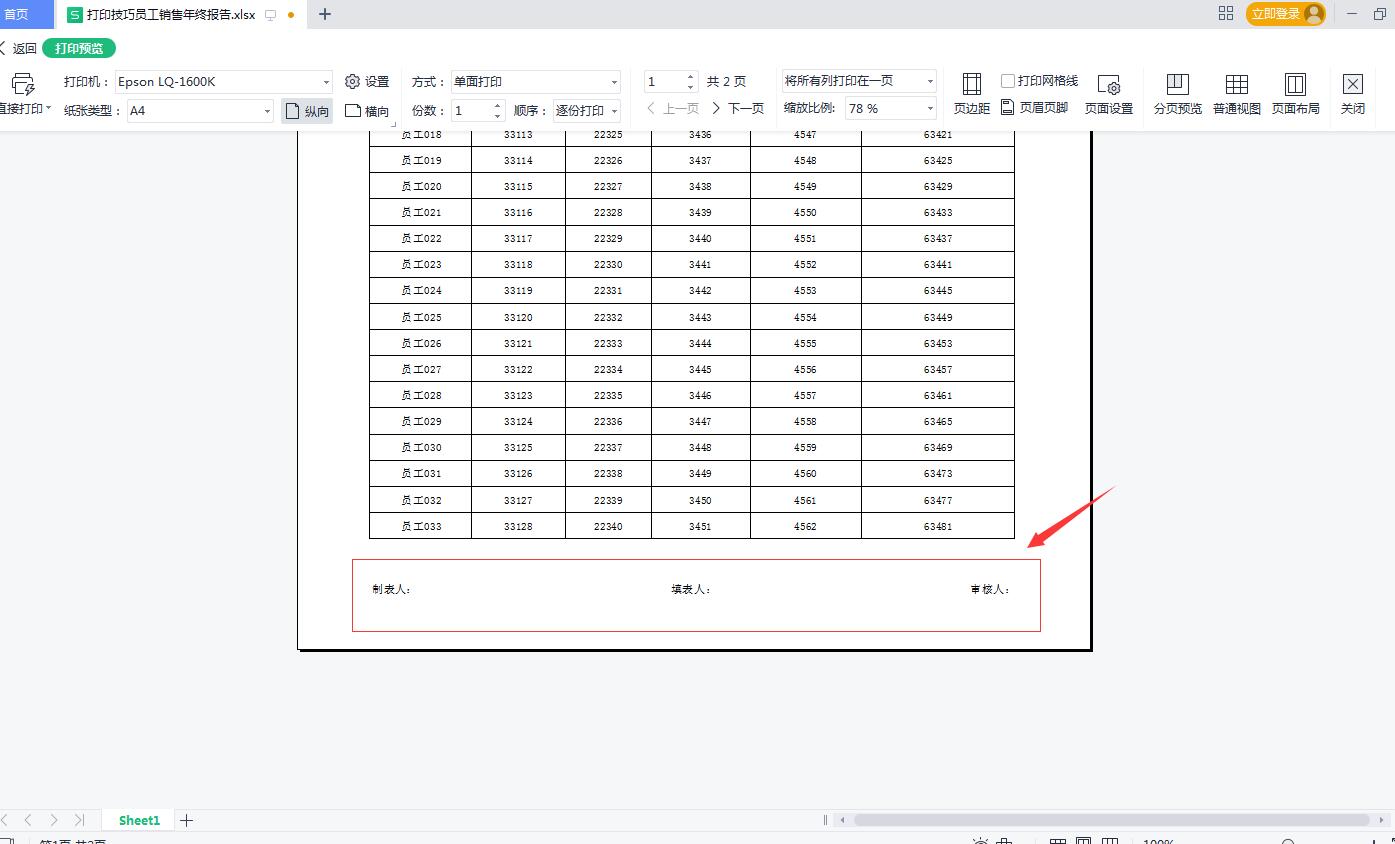Viewport: 1395px width, 844px height.
Task: Go to 上一页 previous page
Action: [x=673, y=108]
